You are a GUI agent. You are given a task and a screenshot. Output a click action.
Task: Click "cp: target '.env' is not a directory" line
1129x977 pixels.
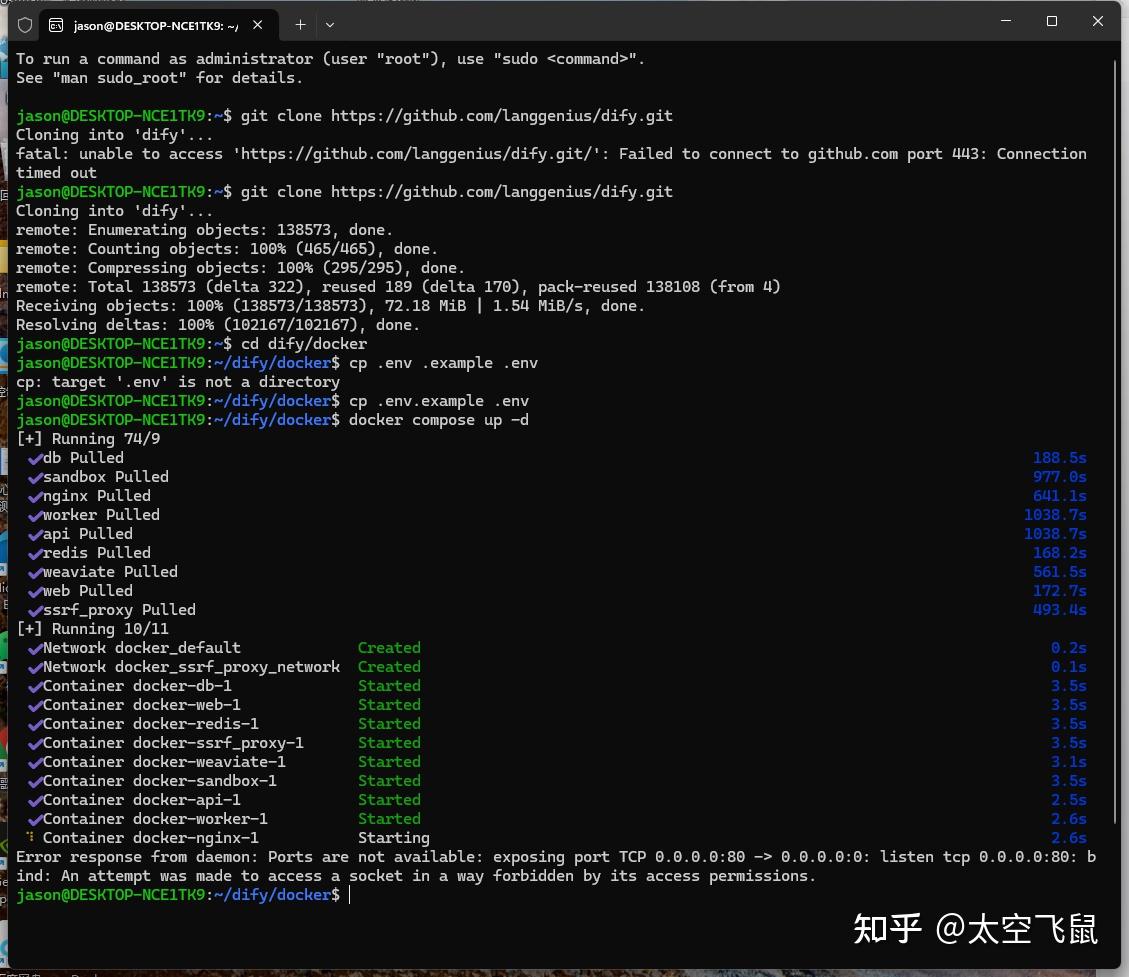pos(178,382)
